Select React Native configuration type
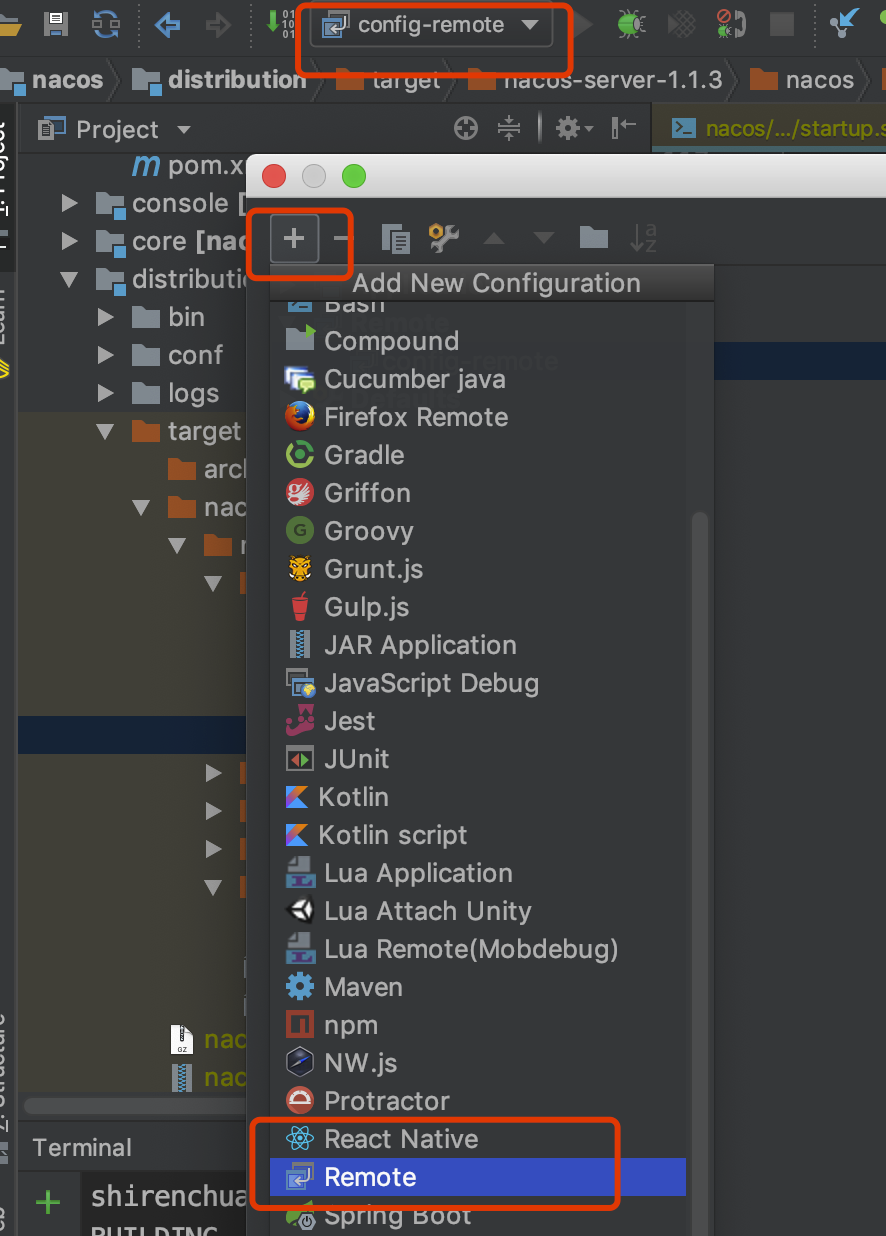The image size is (886, 1236). pos(478,1139)
